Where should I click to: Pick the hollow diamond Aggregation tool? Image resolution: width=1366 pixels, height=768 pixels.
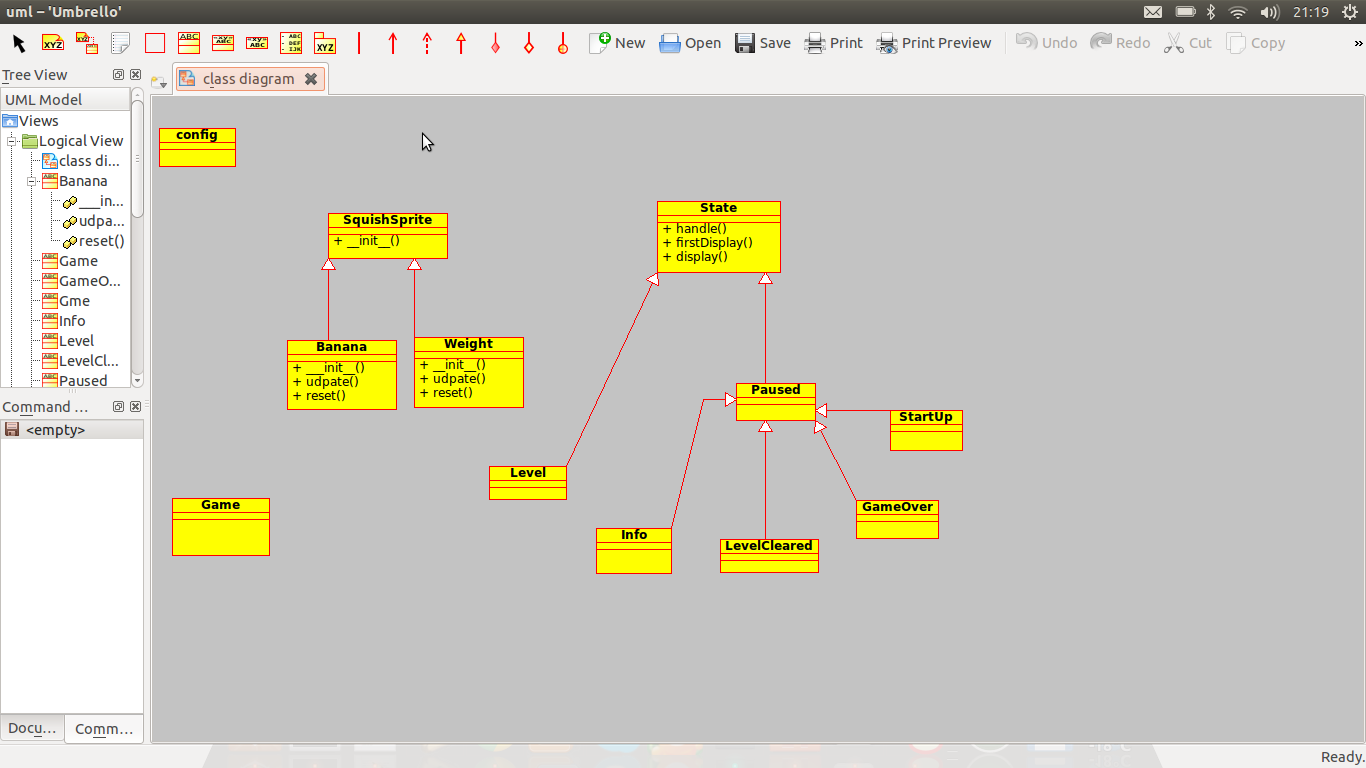click(x=529, y=43)
